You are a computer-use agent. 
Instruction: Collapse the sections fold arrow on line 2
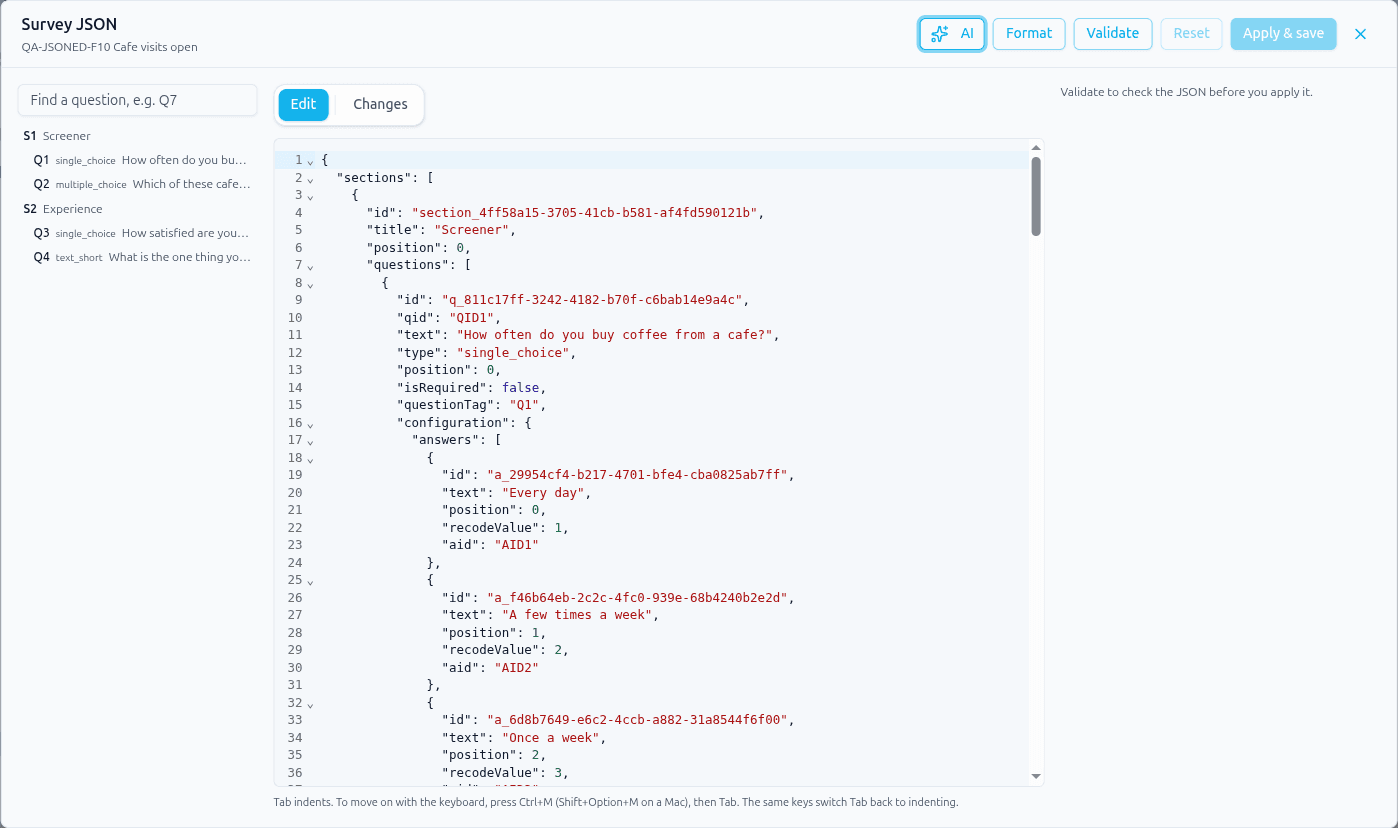point(310,179)
